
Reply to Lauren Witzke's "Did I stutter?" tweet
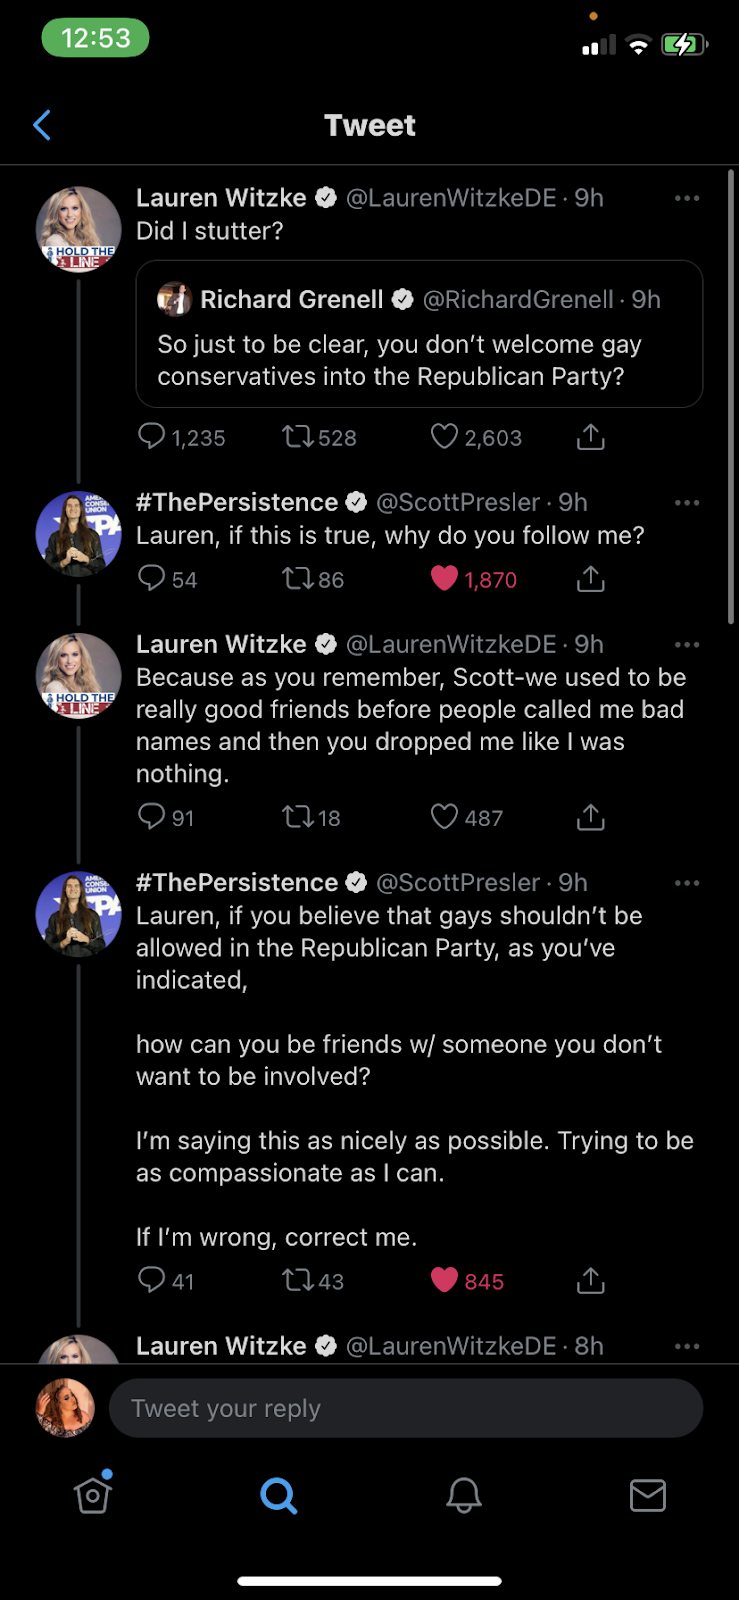152,437
